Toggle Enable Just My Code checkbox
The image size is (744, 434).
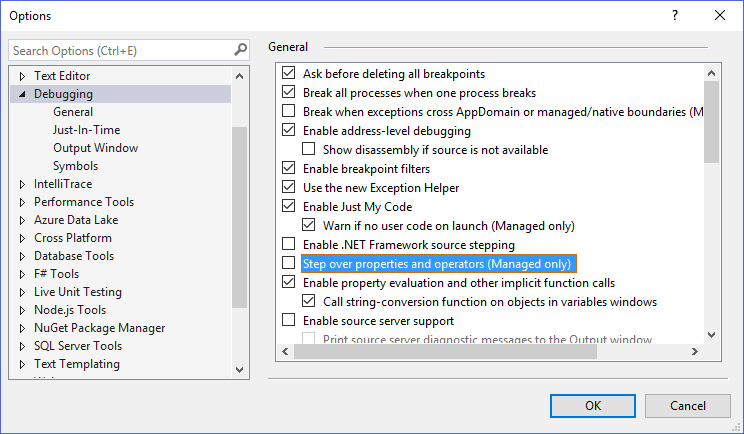289,207
